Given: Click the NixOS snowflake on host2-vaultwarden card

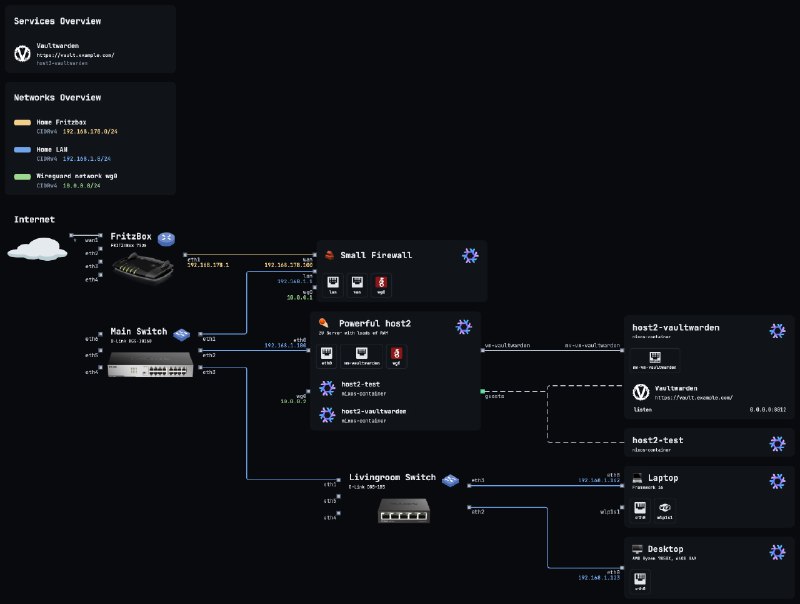Looking at the screenshot, I should click(777, 331).
